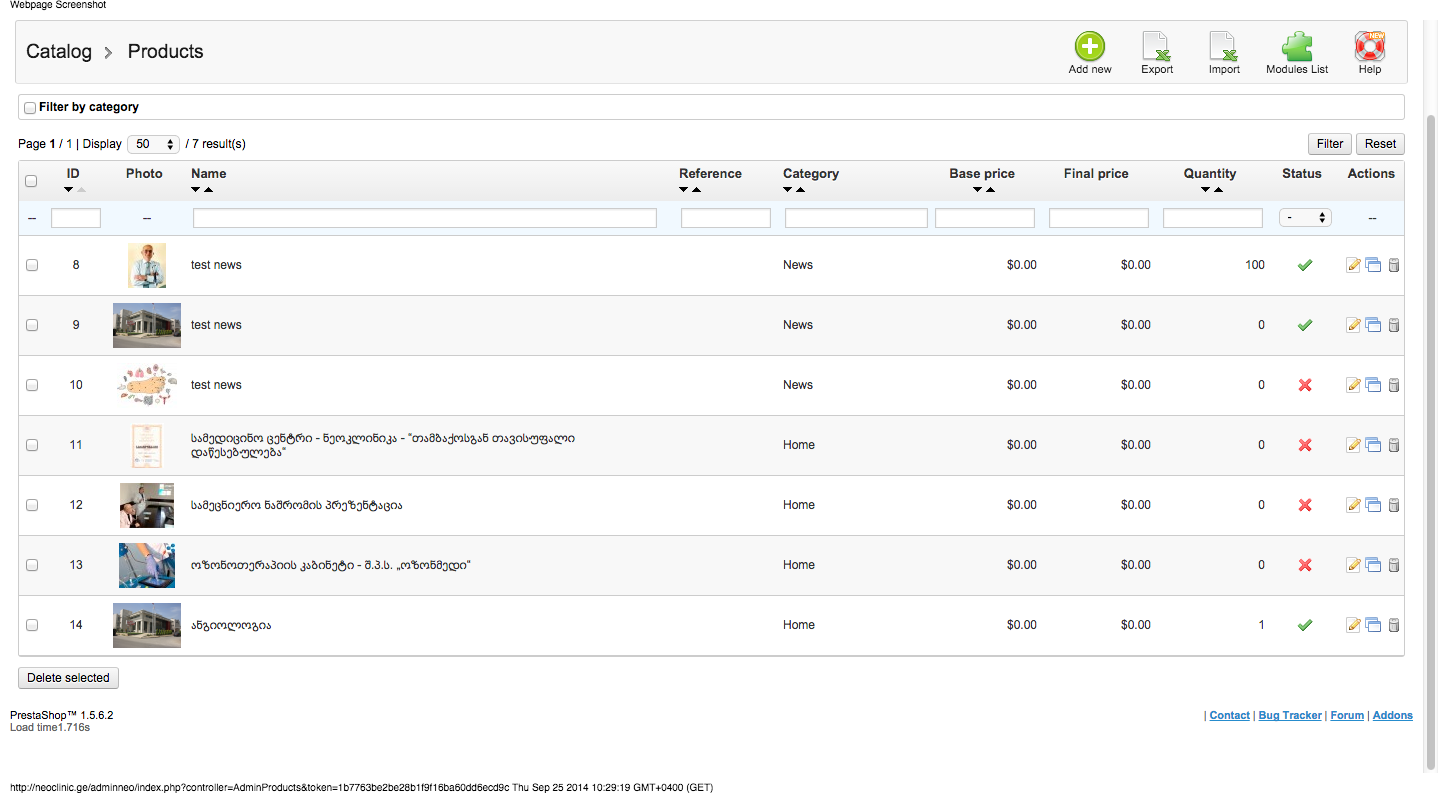Viewport: 1438px width, 793px height.
Task: Duplicate product with ID 11
Action: click(1373, 445)
